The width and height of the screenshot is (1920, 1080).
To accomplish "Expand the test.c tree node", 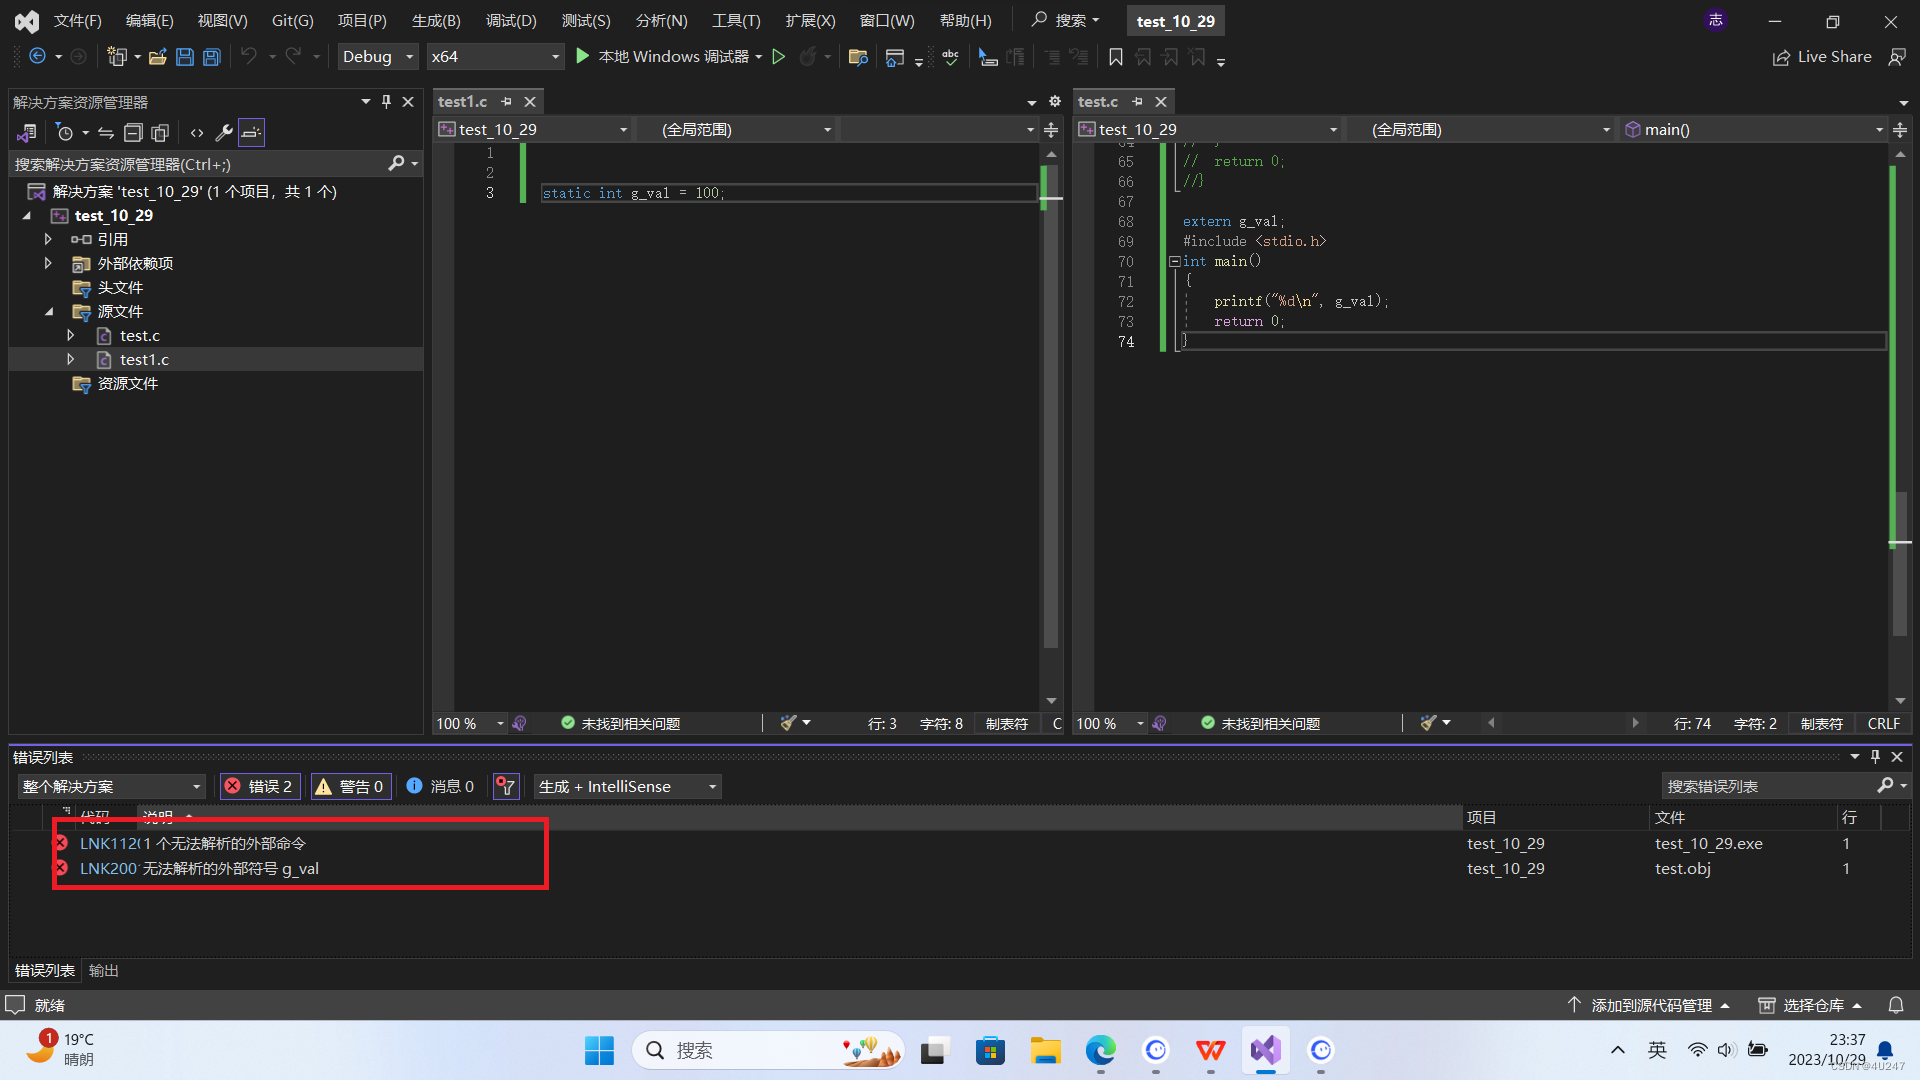I will tap(70, 335).
